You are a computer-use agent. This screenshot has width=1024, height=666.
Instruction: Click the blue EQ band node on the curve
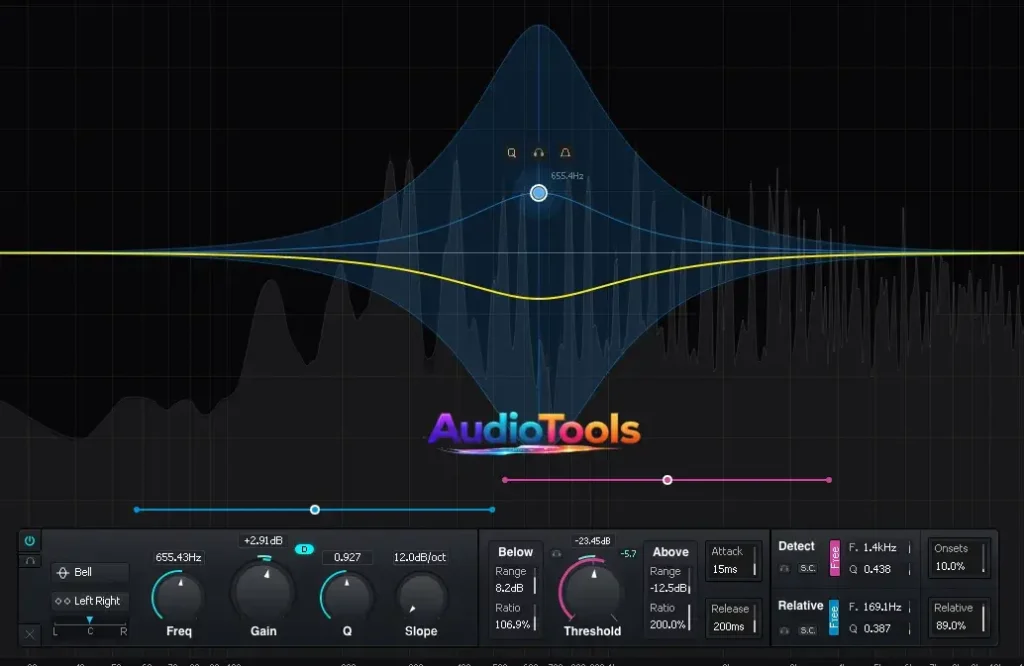538,192
